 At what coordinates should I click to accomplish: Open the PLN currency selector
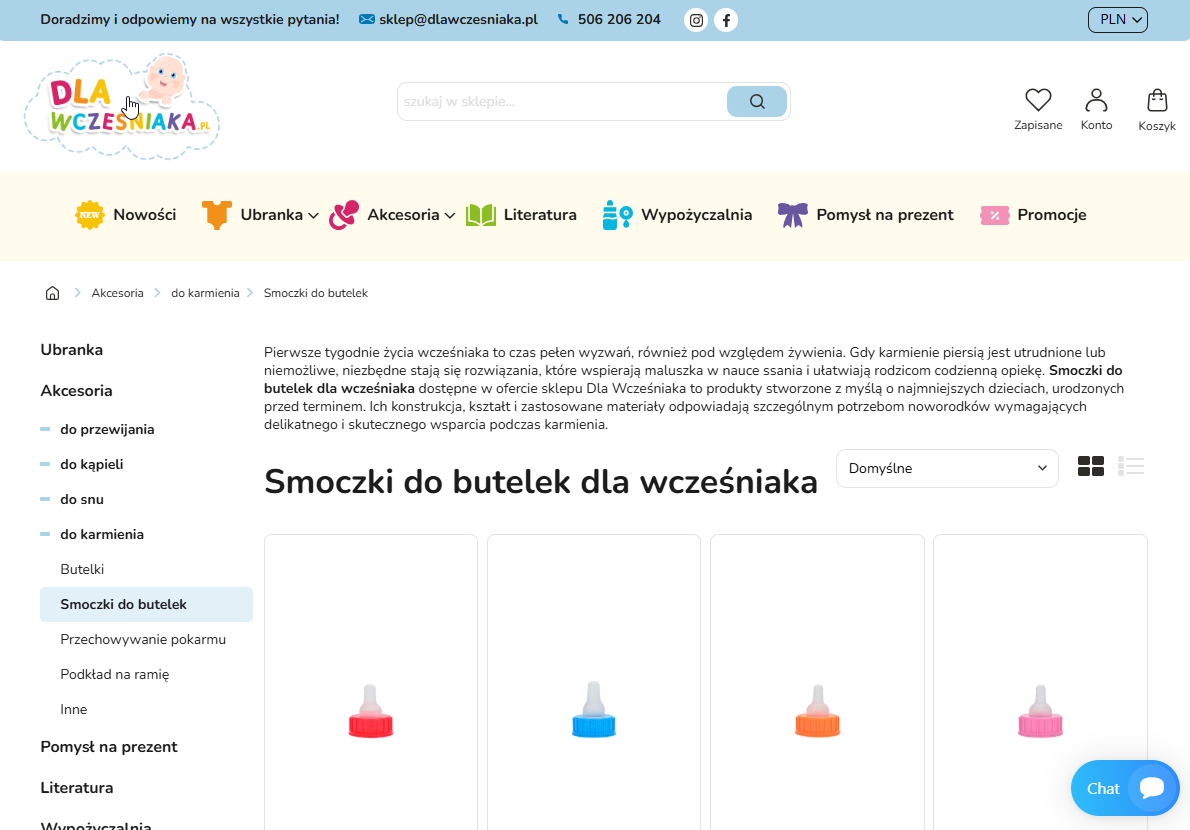1117,19
